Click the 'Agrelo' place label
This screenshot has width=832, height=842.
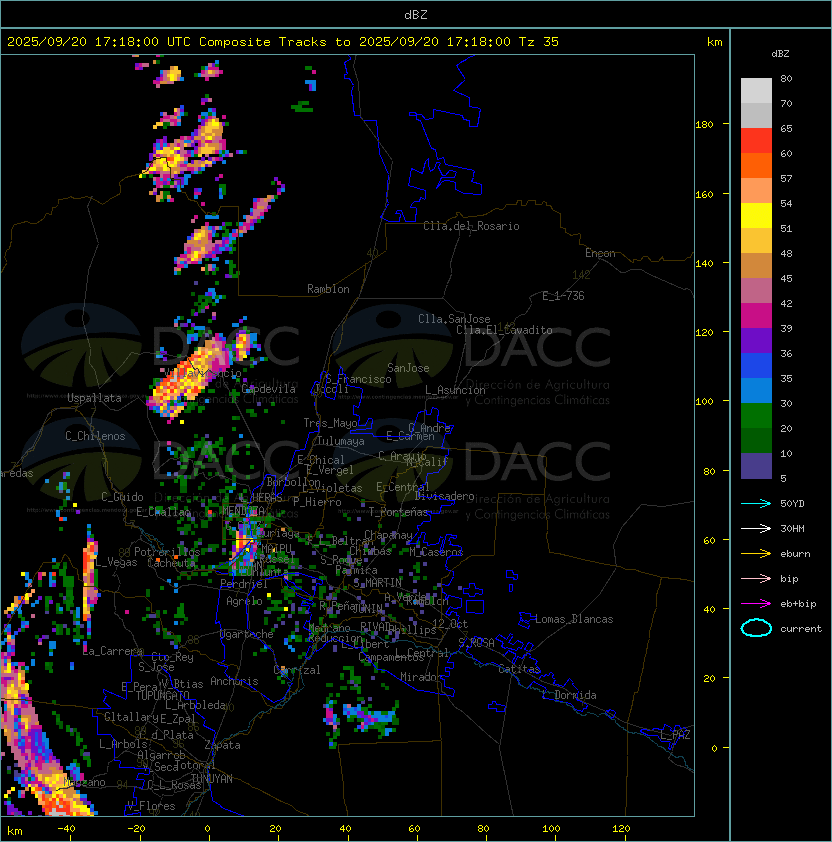[x=244, y=601]
